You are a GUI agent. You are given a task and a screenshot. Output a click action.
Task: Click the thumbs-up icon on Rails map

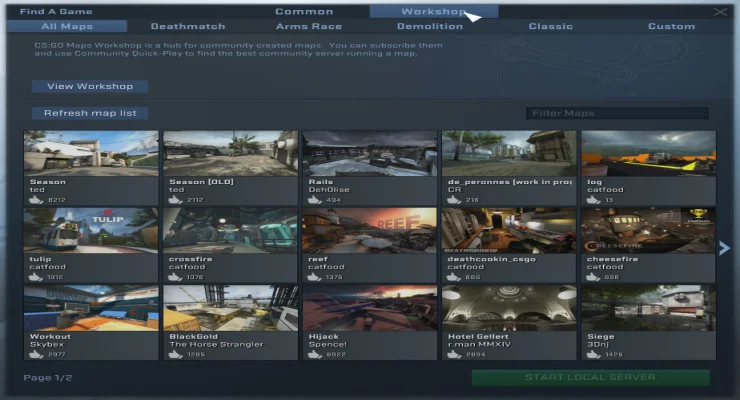(x=315, y=200)
